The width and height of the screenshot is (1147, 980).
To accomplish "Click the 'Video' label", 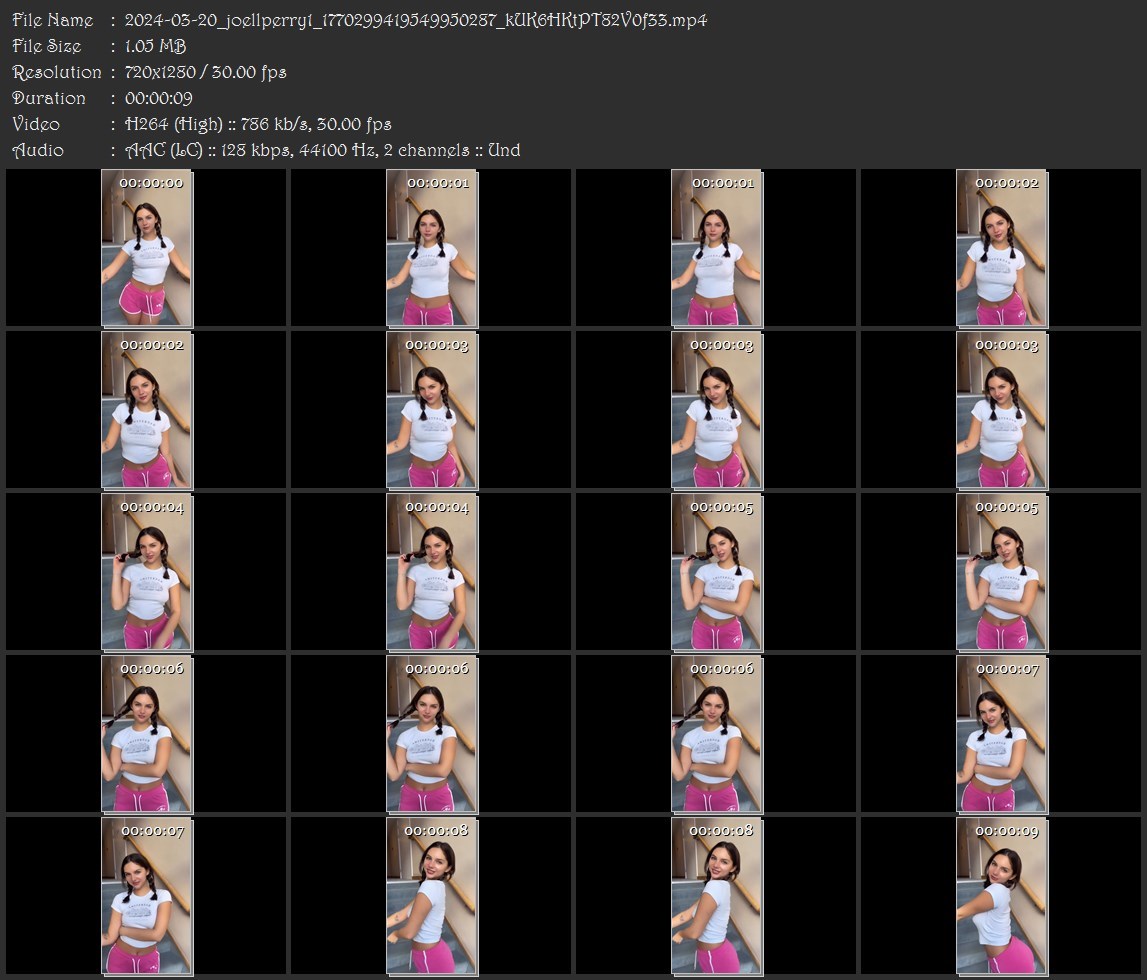I will pos(36,124).
